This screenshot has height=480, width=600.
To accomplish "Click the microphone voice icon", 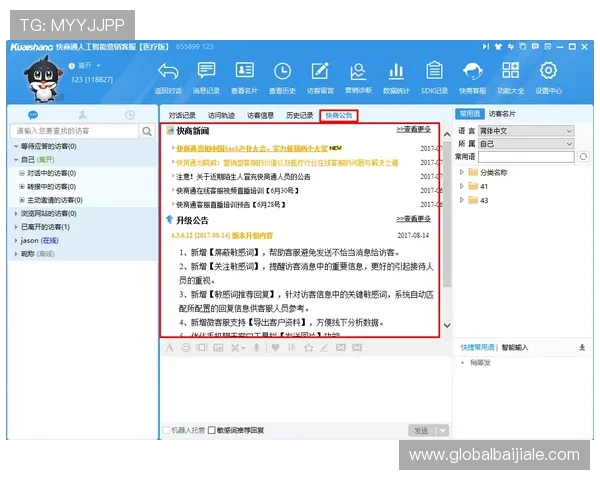I will pyautogui.click(x=257, y=348).
